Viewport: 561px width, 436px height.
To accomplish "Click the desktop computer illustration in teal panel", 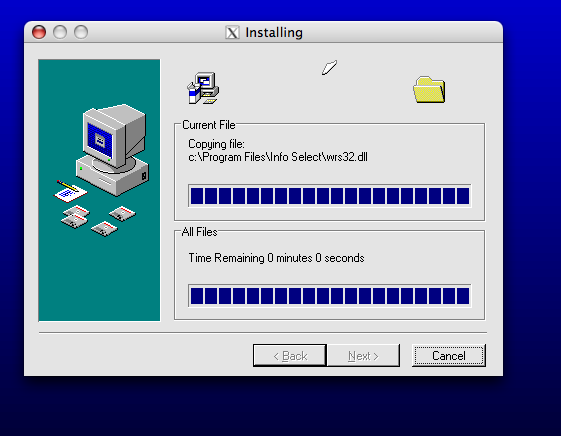I will [112, 150].
